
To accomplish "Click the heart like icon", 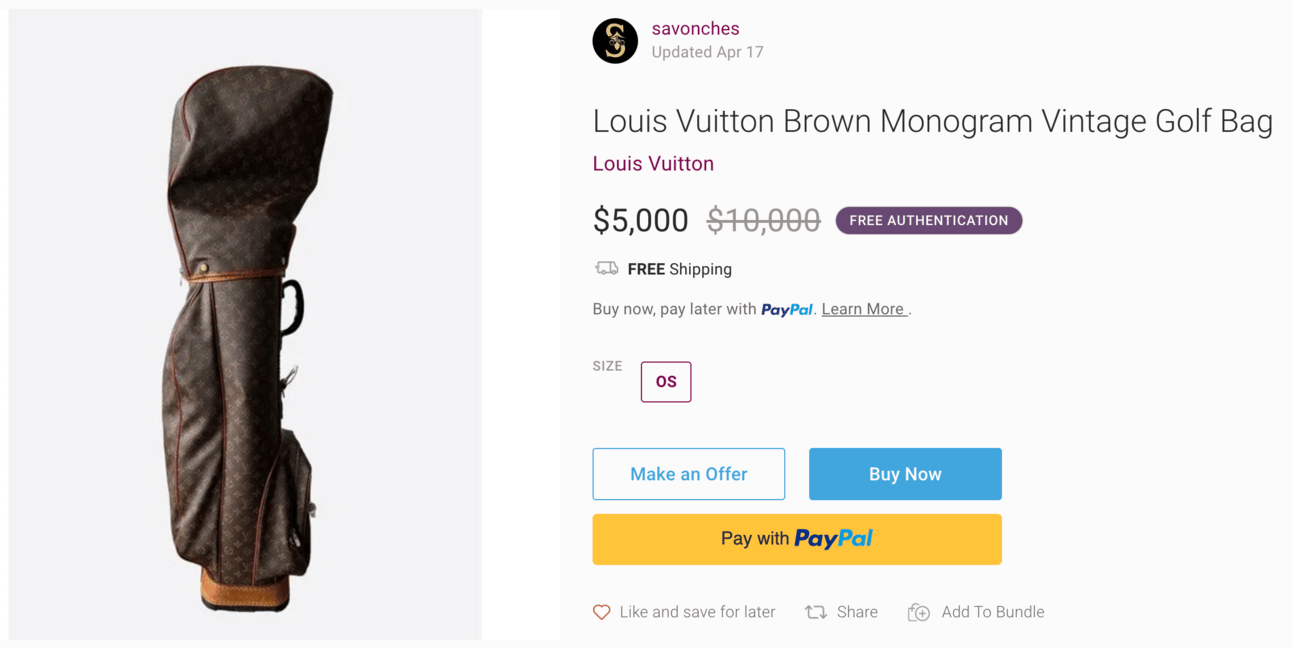I will click(601, 612).
